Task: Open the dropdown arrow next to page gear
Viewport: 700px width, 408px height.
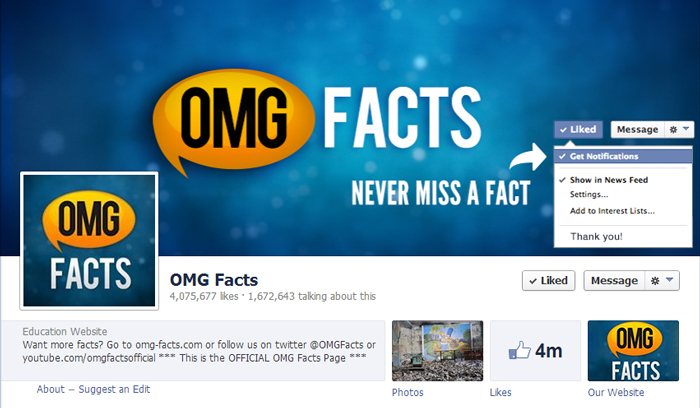Action: click(670, 280)
